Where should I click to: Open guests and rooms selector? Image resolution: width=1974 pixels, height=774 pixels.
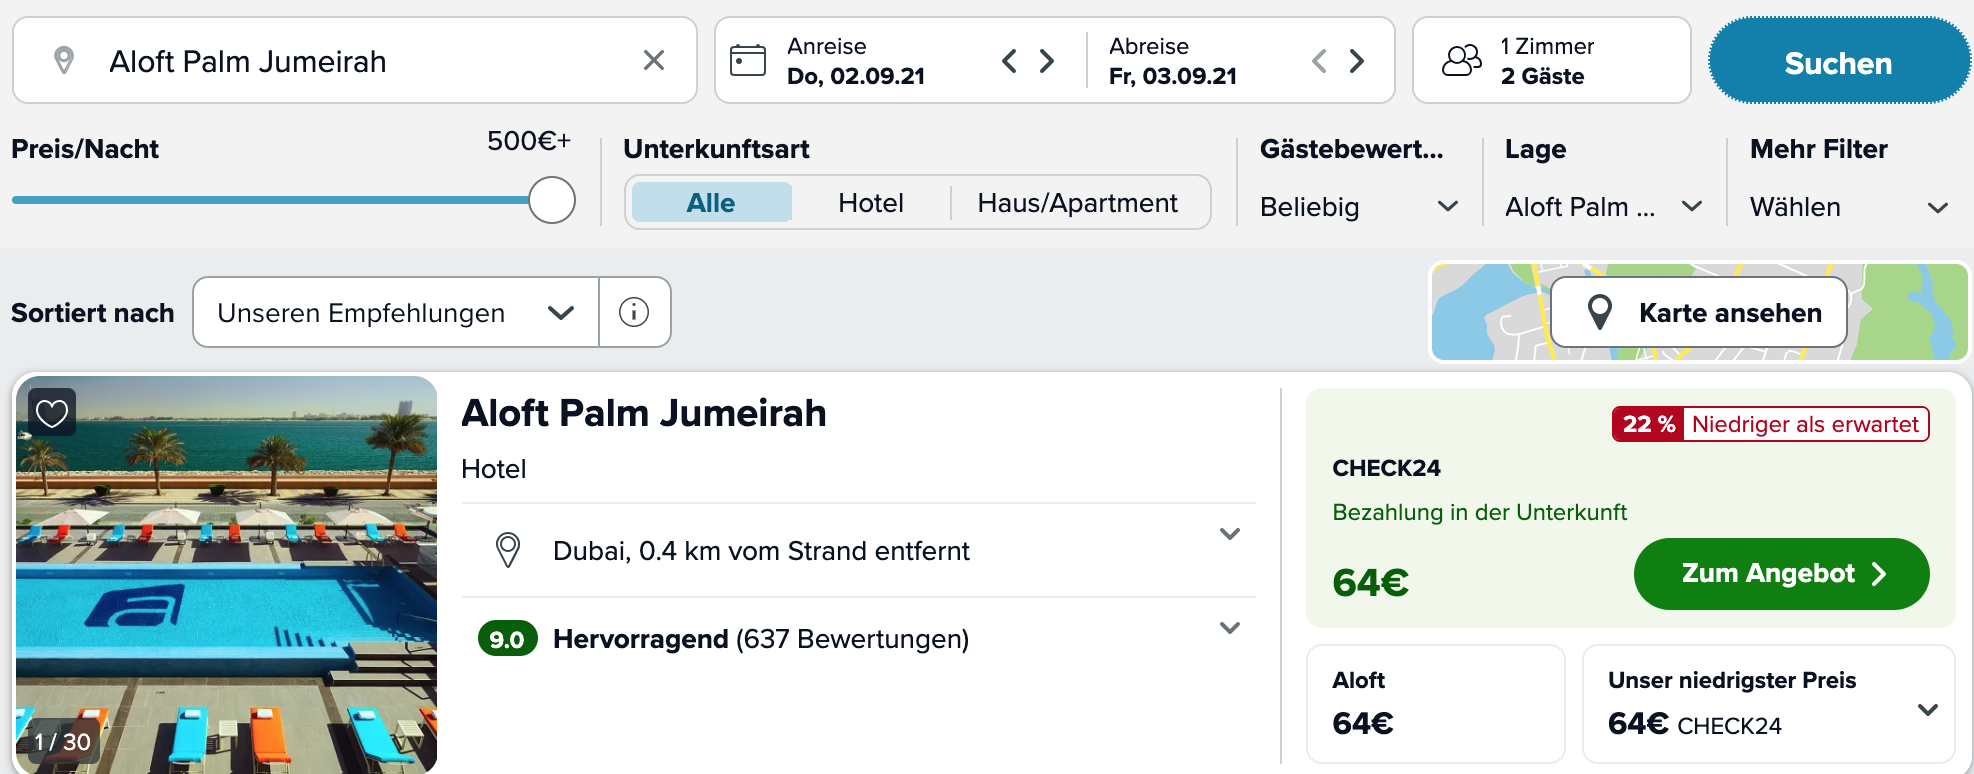(1550, 61)
